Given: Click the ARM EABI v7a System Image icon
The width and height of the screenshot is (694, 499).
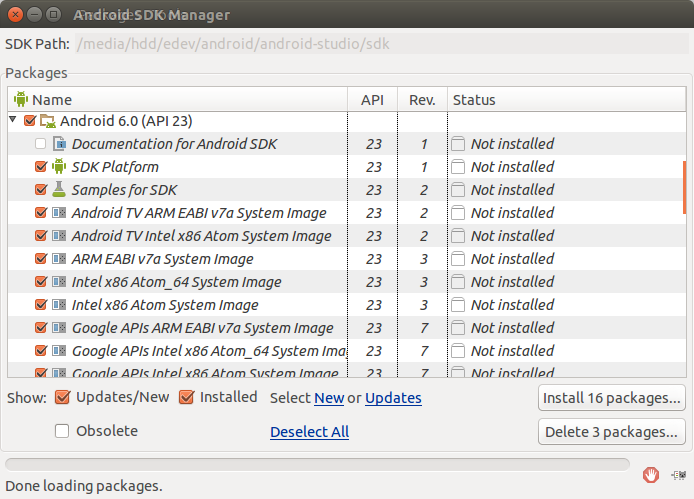Looking at the screenshot, I should tap(59, 259).
